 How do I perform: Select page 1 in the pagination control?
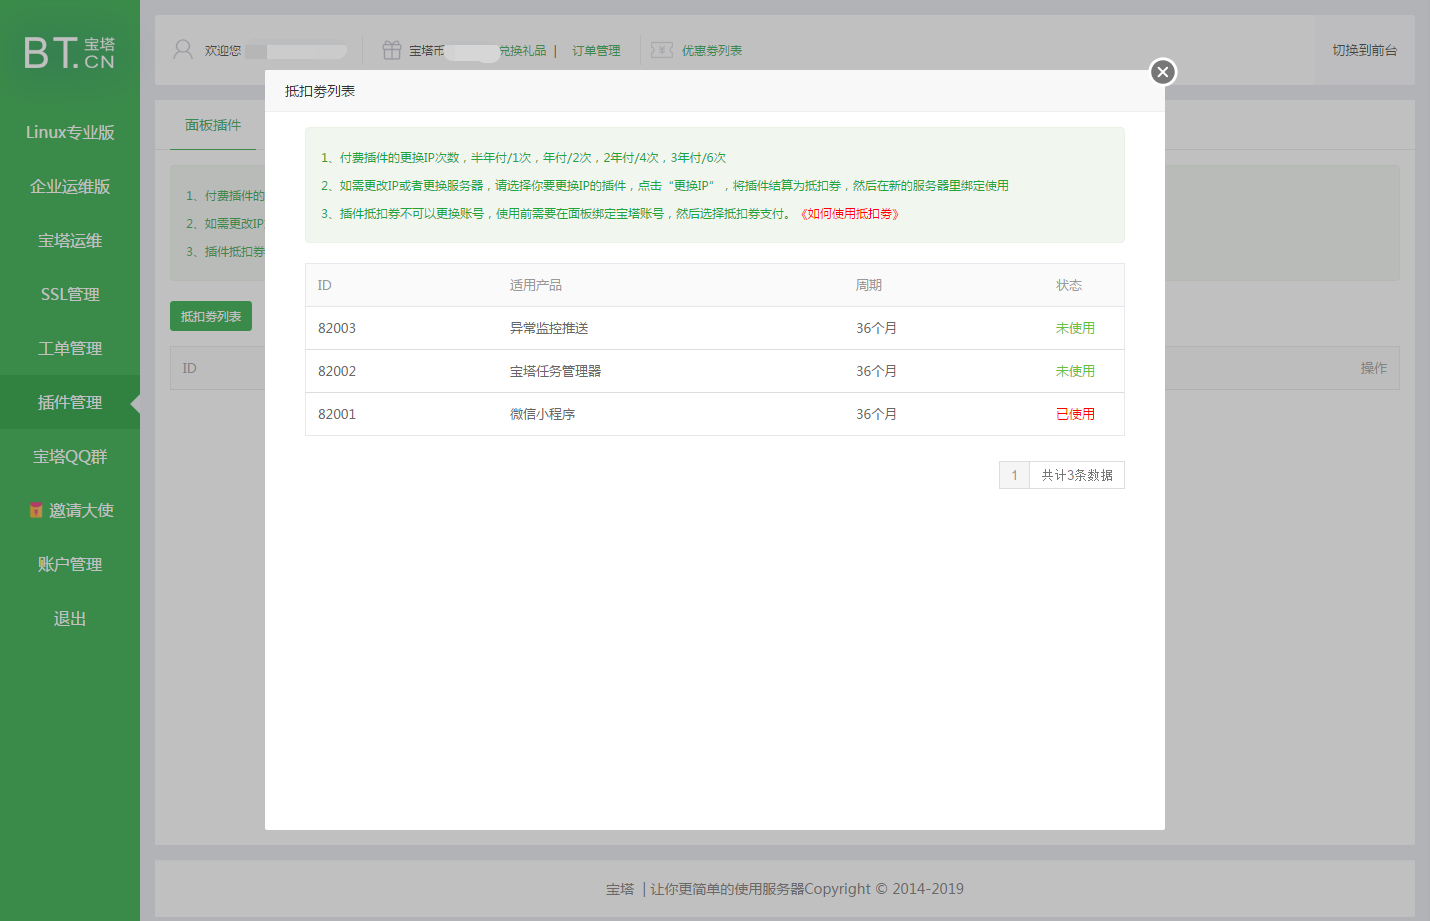(x=1014, y=474)
